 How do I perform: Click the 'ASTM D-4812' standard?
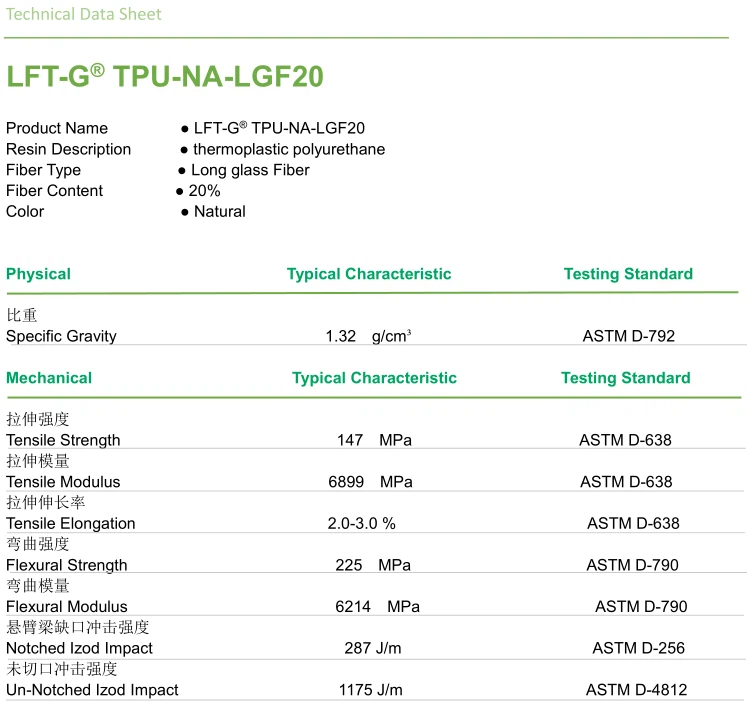(636, 690)
